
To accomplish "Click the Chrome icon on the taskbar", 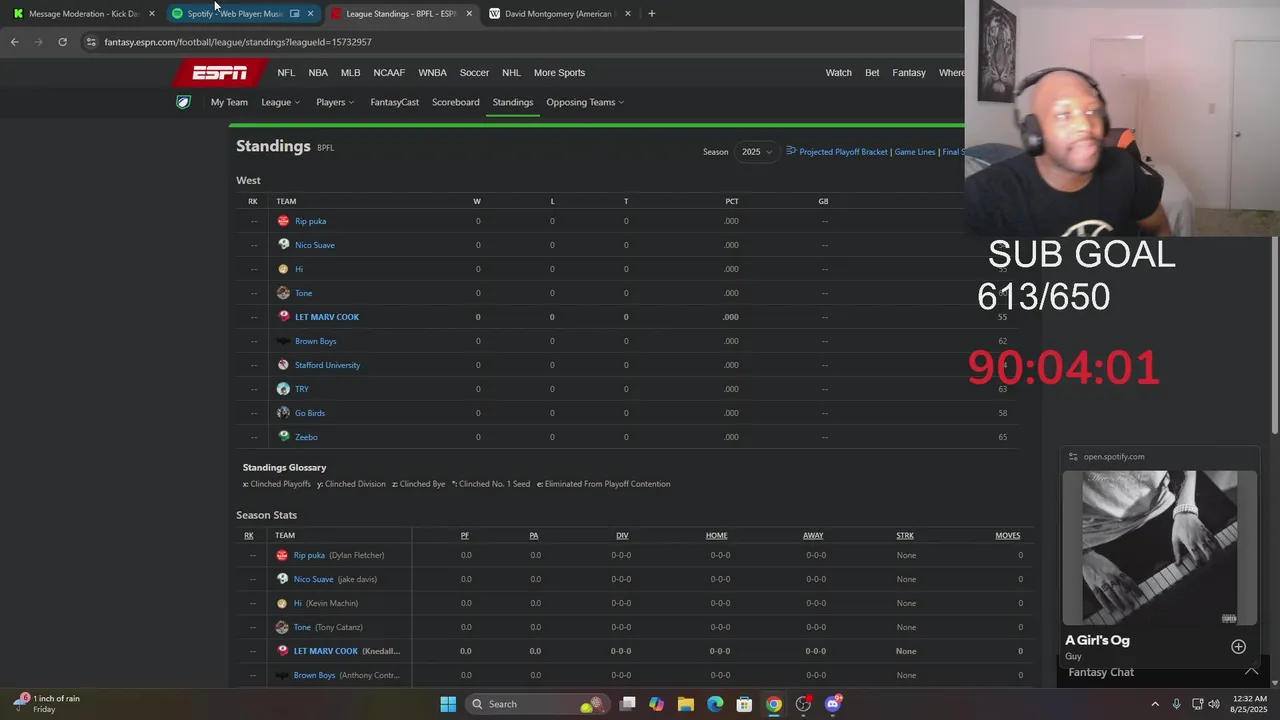I will 774,704.
